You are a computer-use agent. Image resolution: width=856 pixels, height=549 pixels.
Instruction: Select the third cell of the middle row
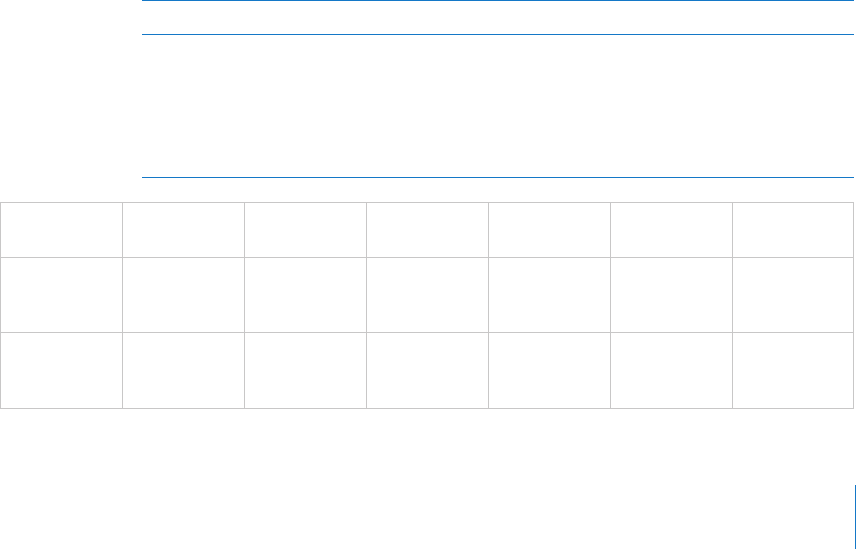[x=305, y=294]
